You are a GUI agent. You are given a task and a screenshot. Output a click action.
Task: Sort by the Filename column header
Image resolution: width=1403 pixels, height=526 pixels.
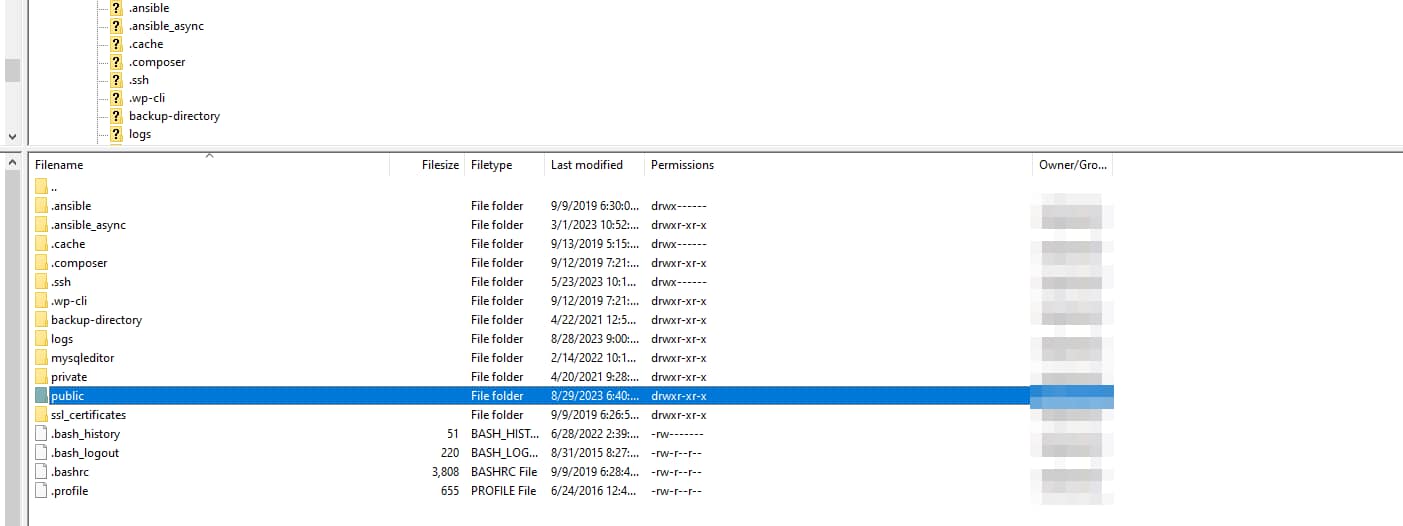coord(209,165)
